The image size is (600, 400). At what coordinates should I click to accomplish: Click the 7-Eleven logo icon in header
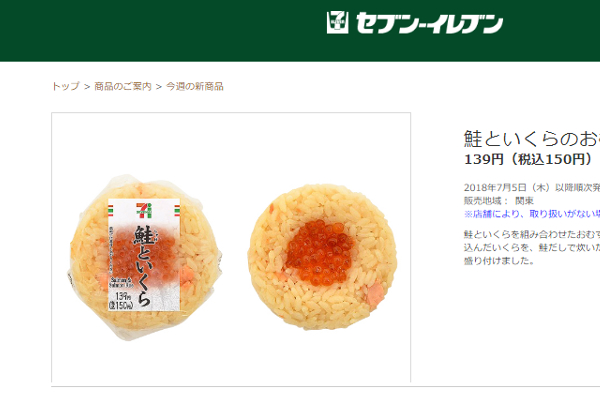(338, 23)
